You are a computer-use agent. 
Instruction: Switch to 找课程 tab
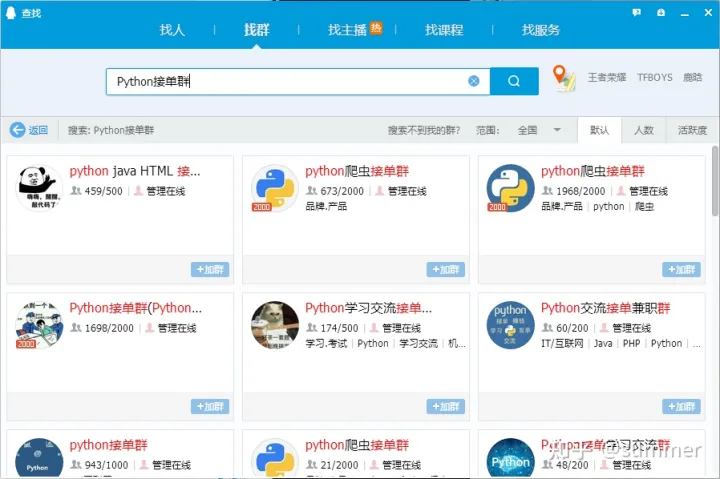coord(444,30)
